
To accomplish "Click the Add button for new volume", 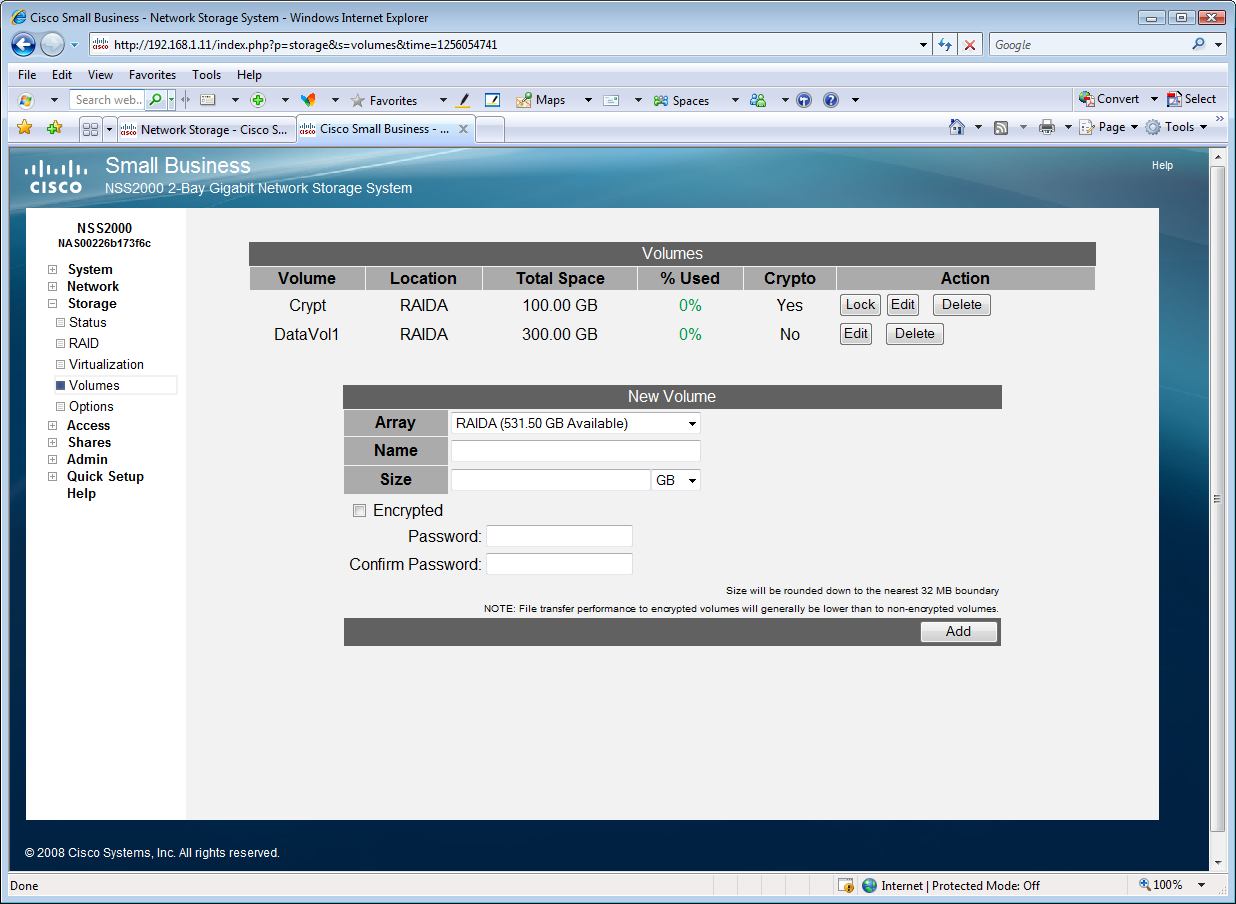I will pyautogui.click(x=958, y=632).
